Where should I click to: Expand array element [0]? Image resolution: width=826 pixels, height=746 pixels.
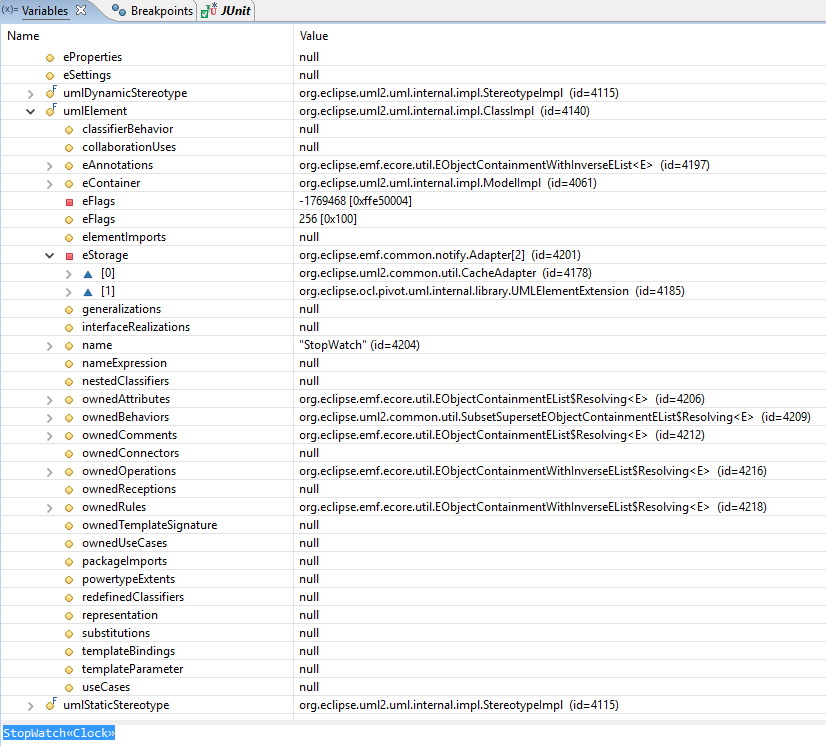[x=68, y=274]
